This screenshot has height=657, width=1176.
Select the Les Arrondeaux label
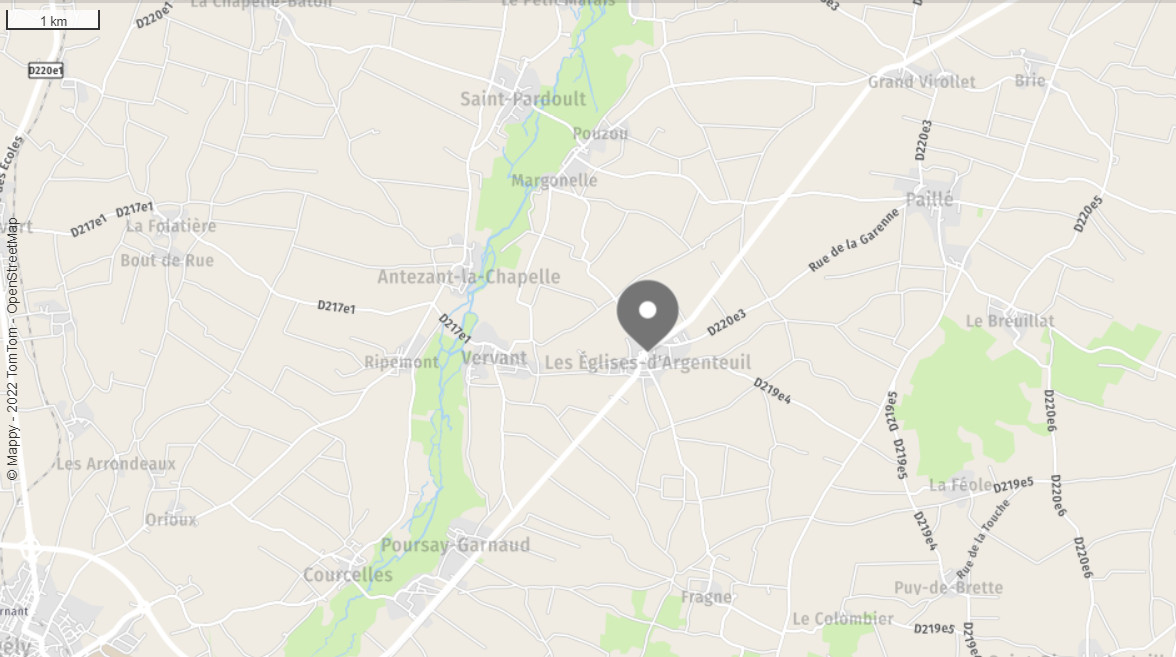tap(116, 464)
